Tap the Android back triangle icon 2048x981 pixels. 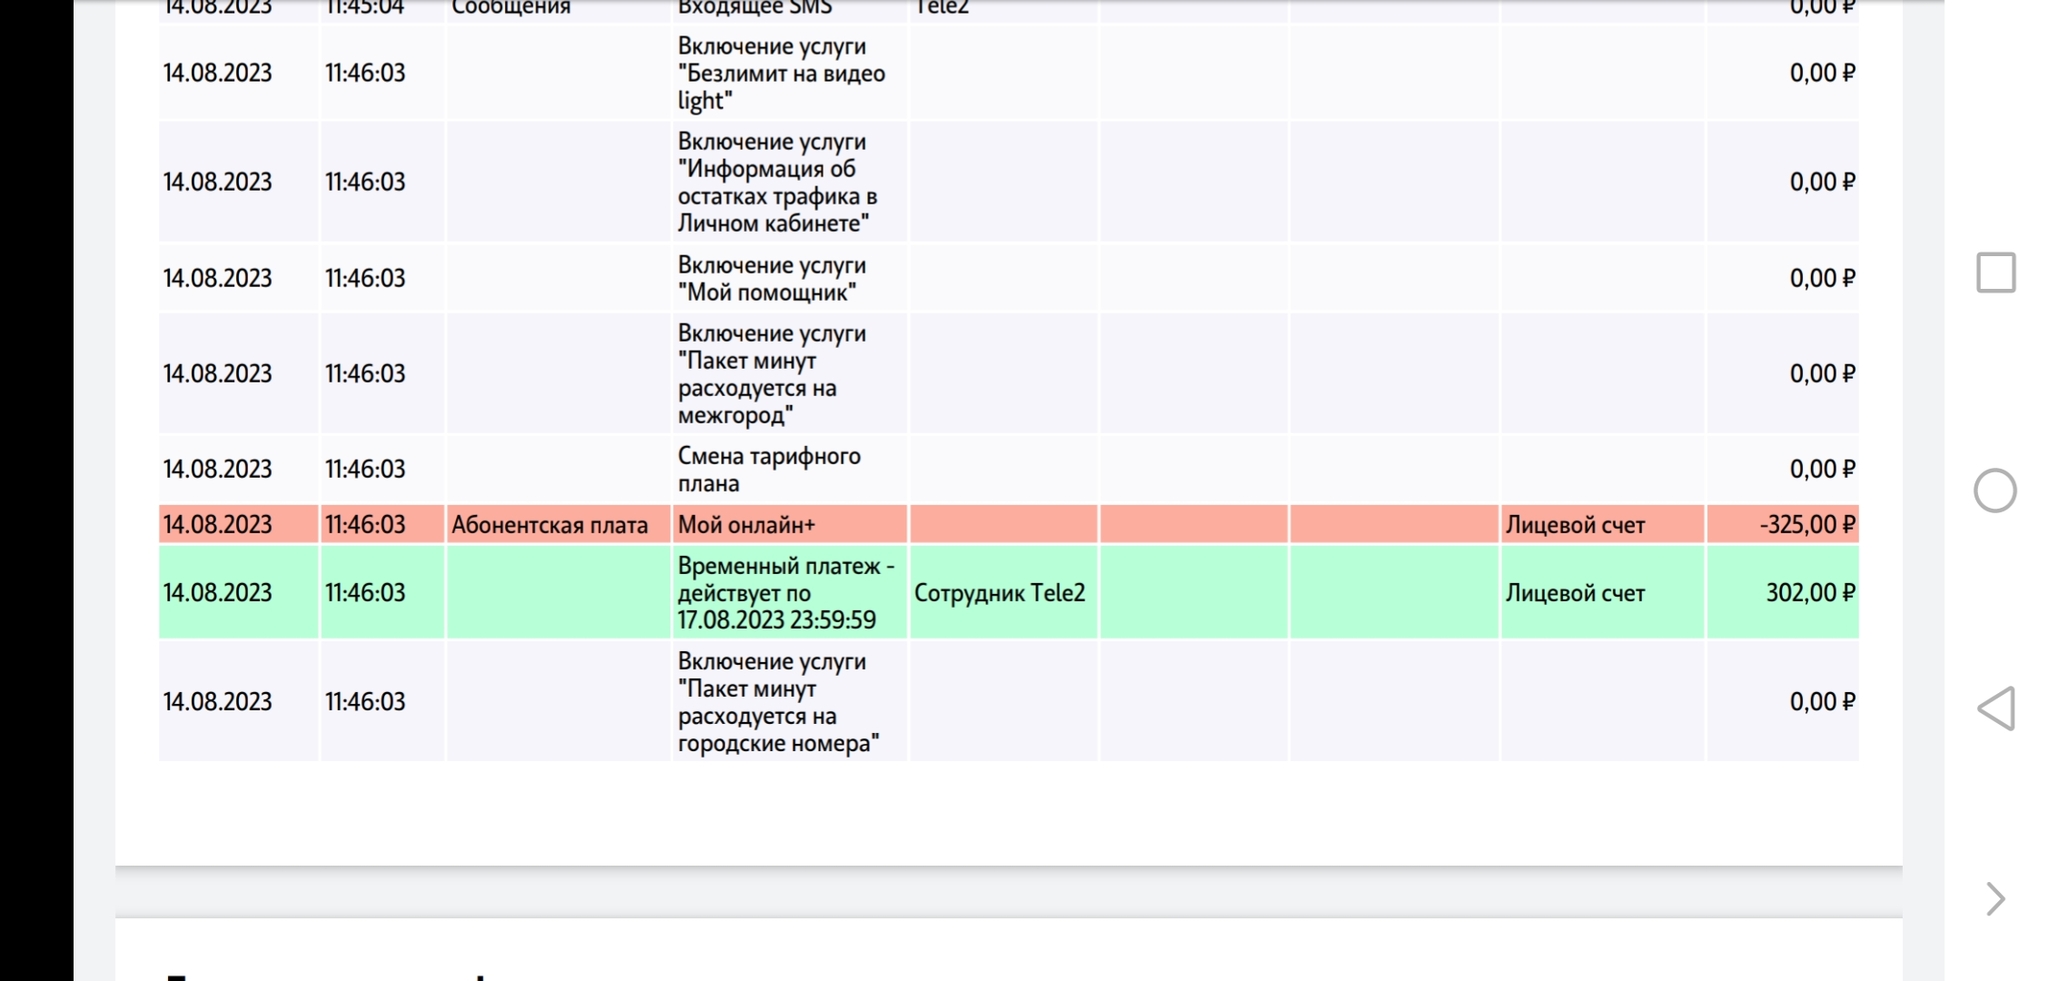[1995, 709]
